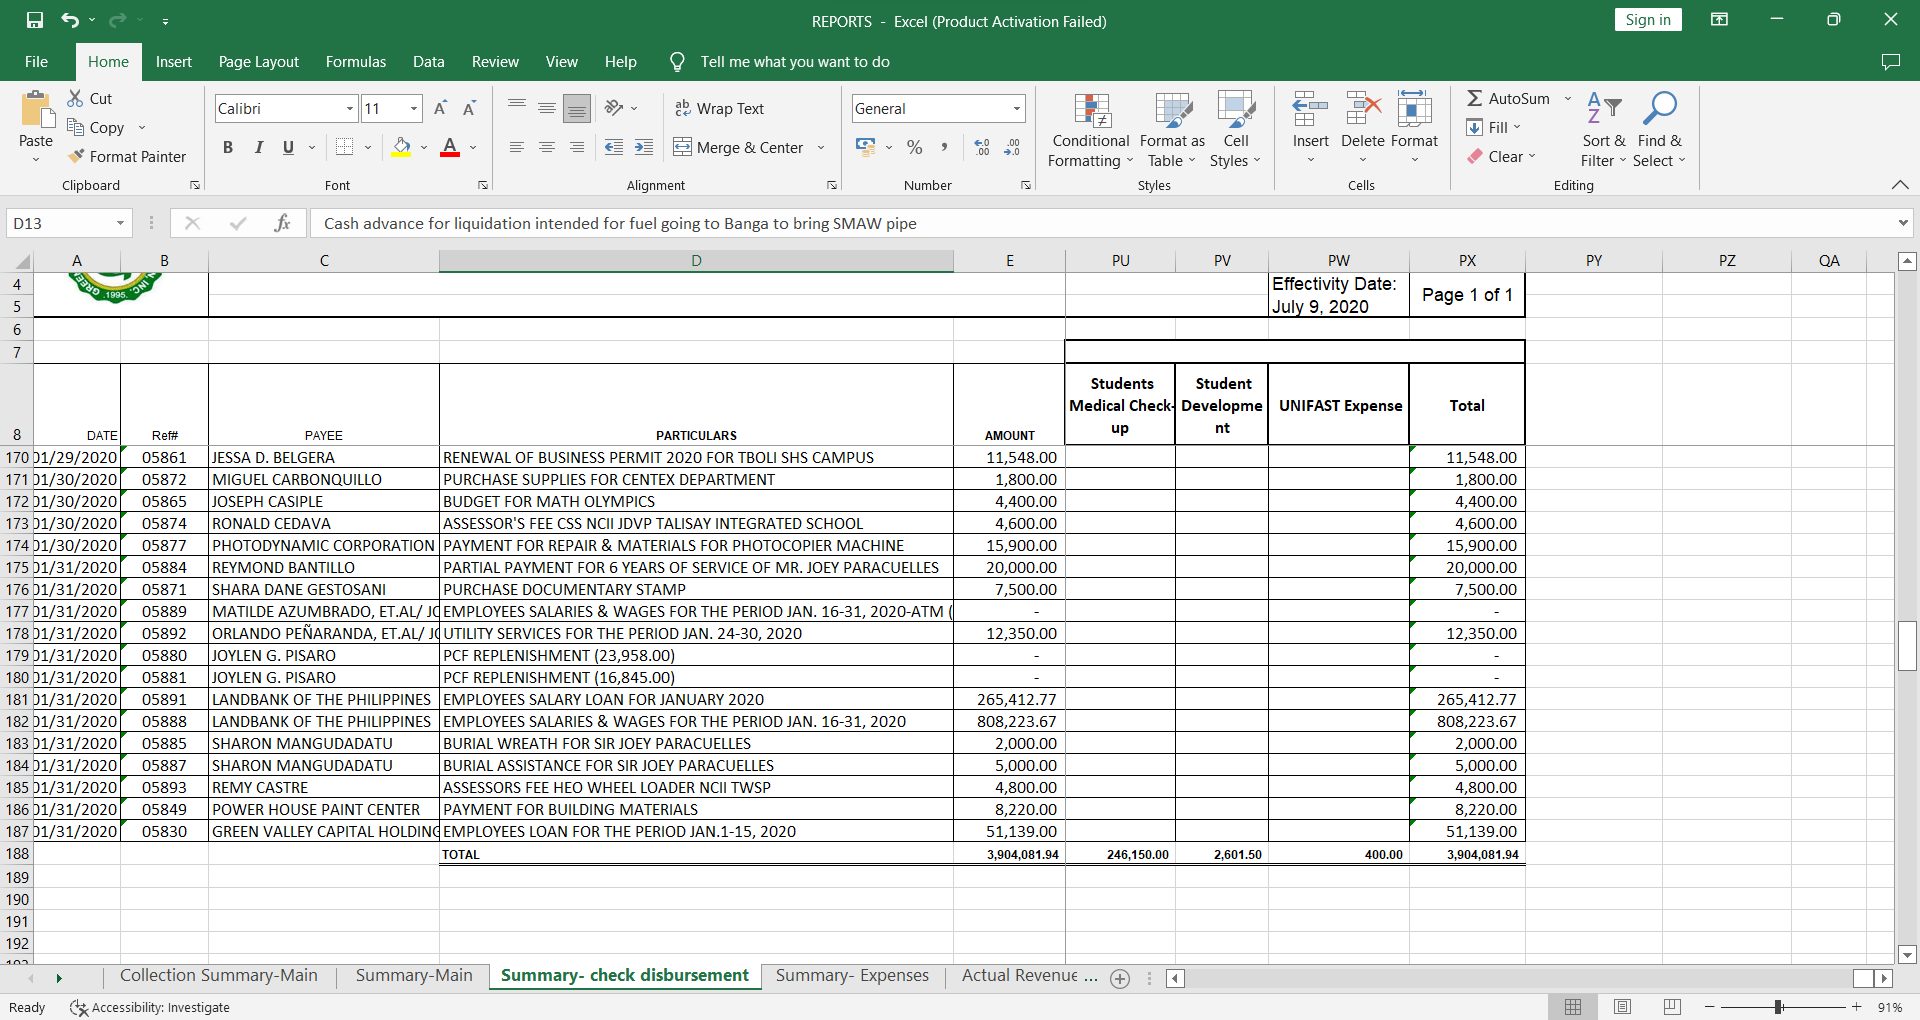This screenshot has height=1020, width=1920.
Task: Switch to the Insert ribbon tab
Action: click(174, 61)
